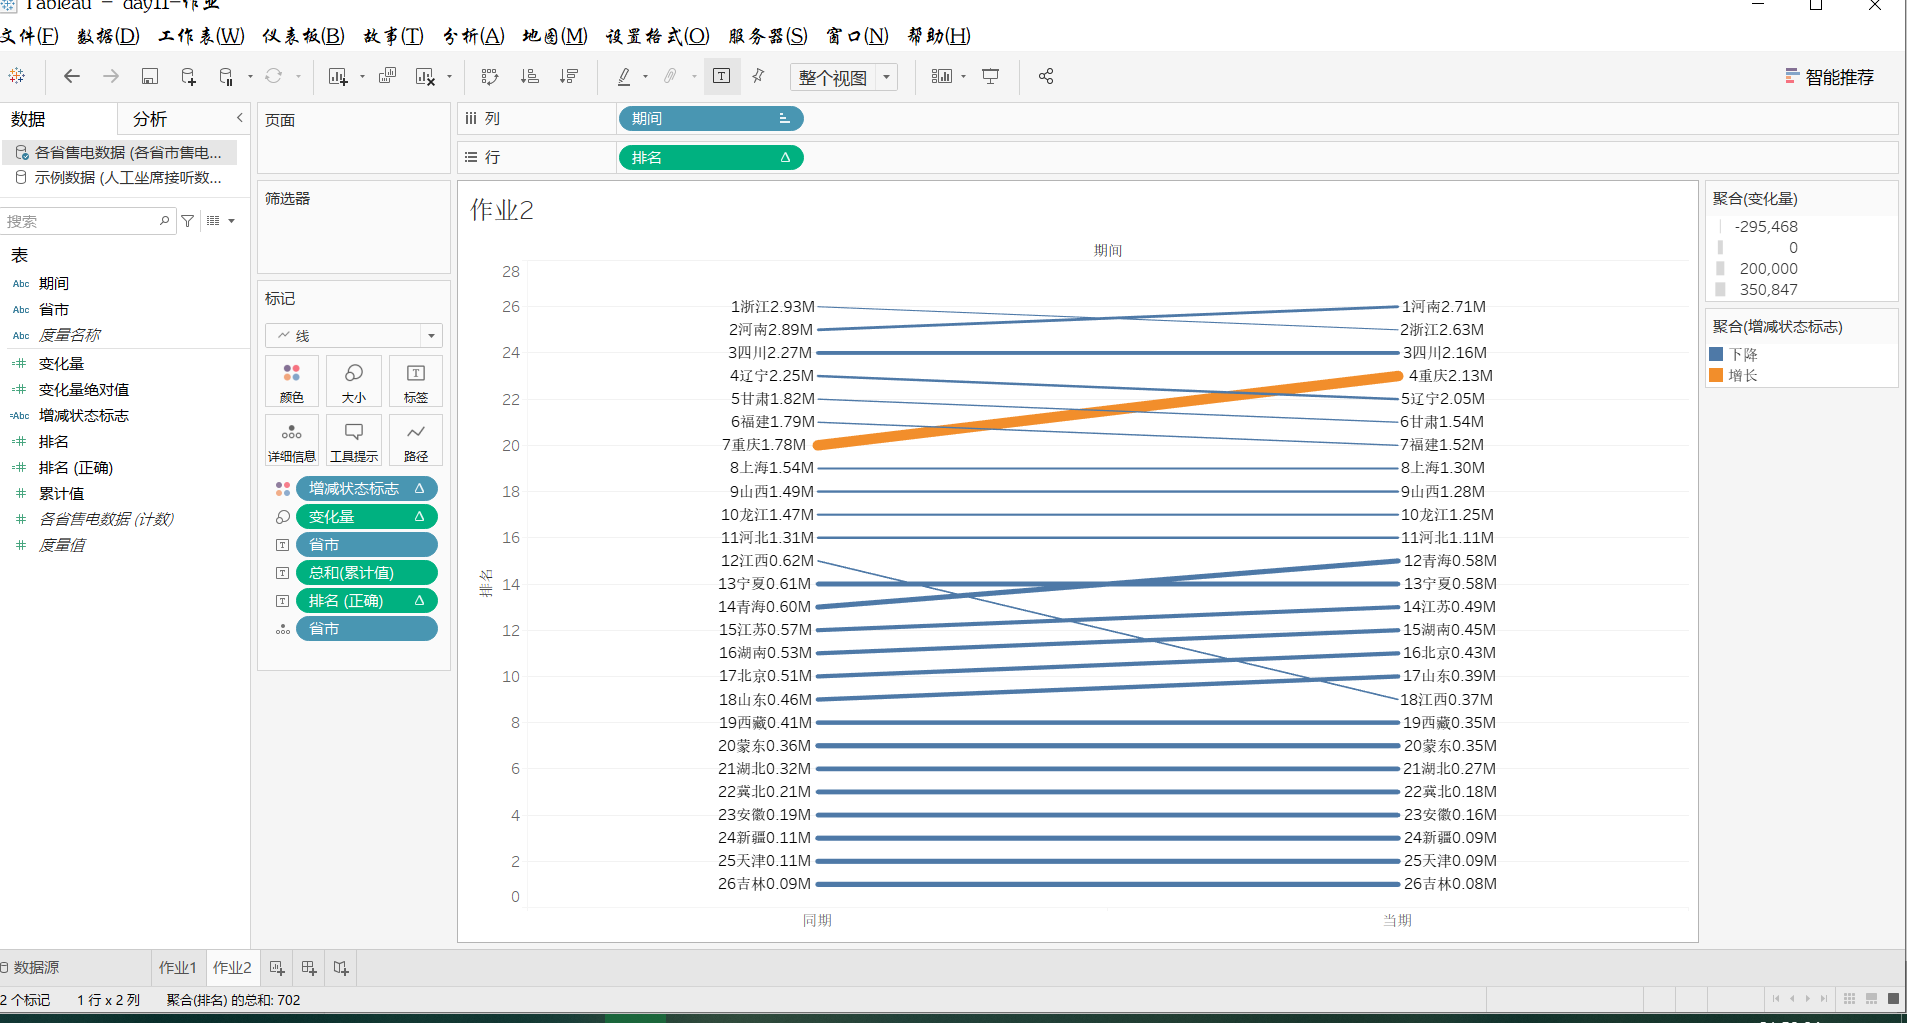Open the fit dropdown showing 整个视图
The height and width of the screenshot is (1023, 1907).
(x=844, y=77)
